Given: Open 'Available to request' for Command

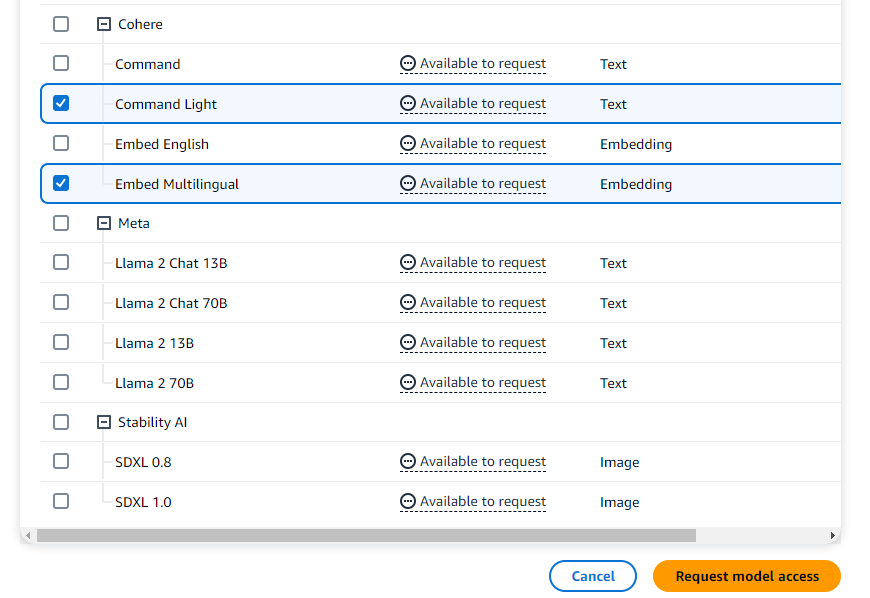Looking at the screenshot, I should point(483,64).
